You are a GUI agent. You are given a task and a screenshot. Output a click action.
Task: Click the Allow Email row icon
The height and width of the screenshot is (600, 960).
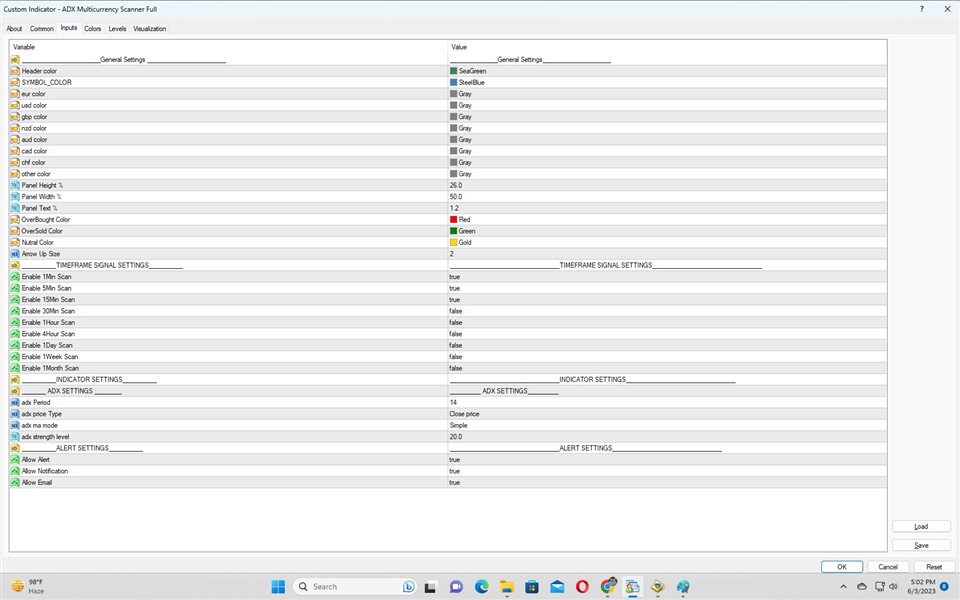pyautogui.click(x=15, y=482)
